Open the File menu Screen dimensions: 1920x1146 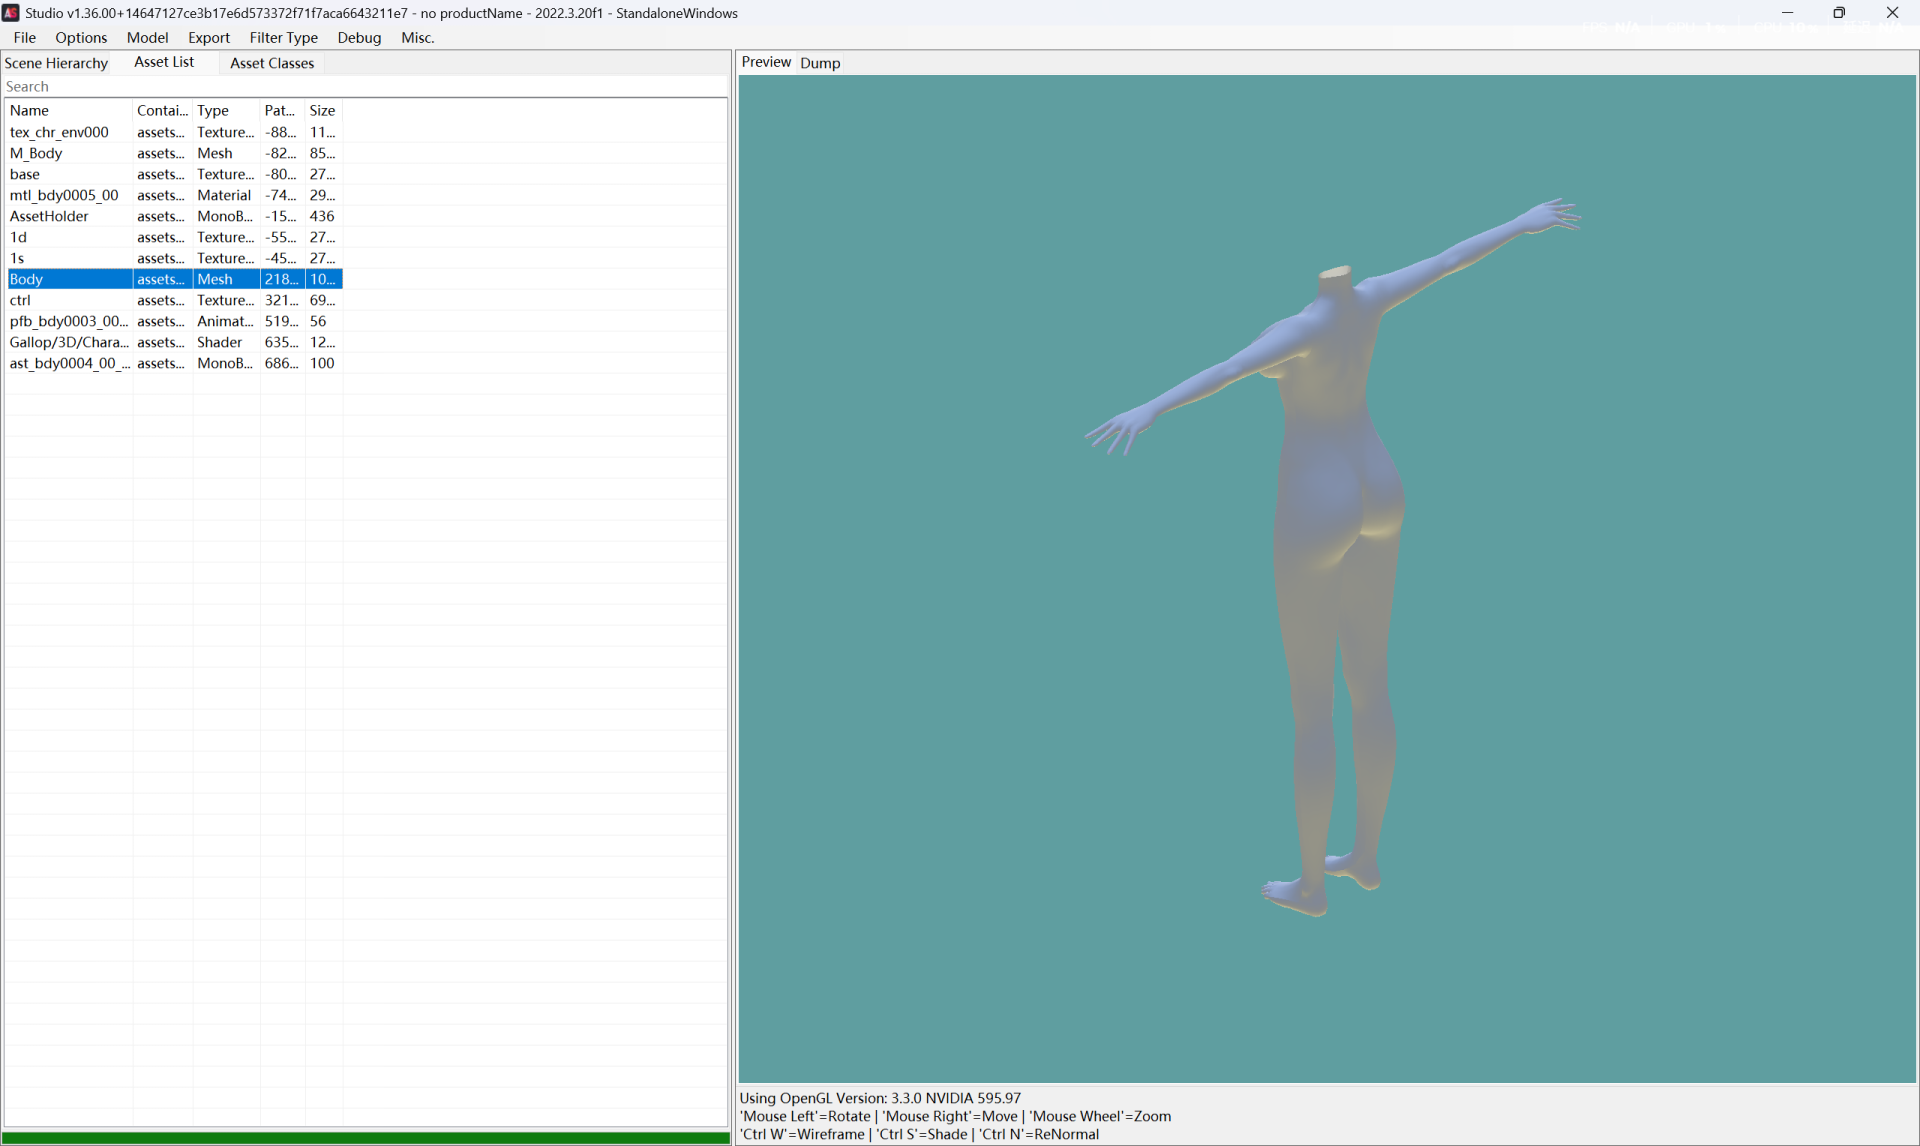tap(24, 37)
